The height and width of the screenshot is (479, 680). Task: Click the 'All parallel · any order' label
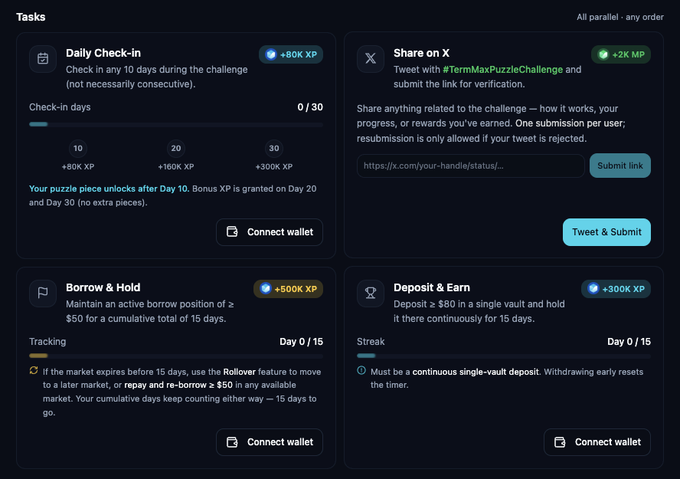(620, 17)
